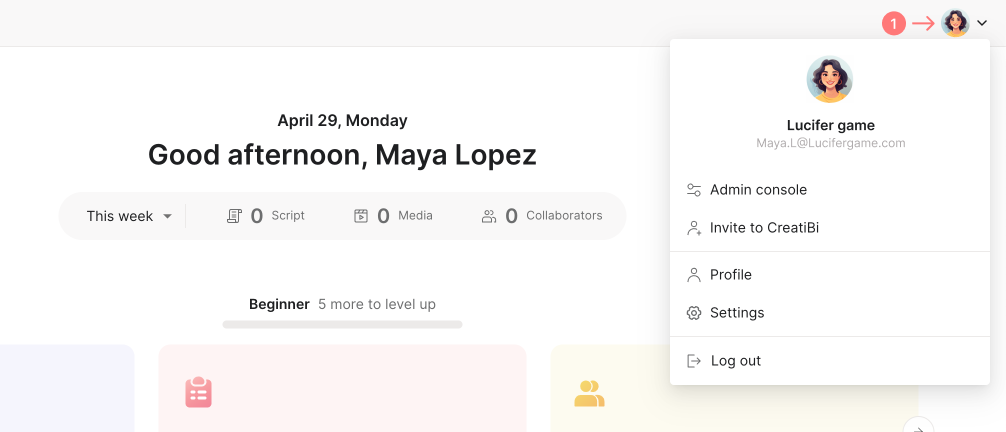This screenshot has height=432, width=1006.
Task: Click the Log out arrow icon
Action: click(694, 361)
